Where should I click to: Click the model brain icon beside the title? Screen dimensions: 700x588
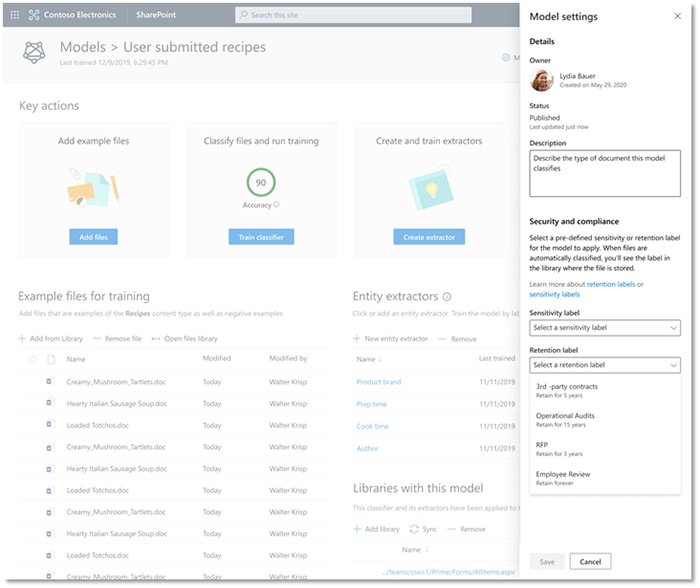click(x=33, y=53)
